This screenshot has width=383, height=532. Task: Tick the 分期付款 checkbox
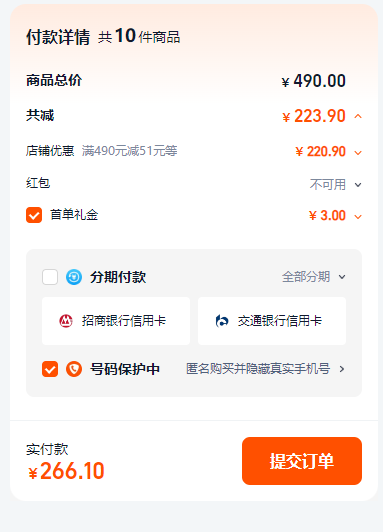50,277
